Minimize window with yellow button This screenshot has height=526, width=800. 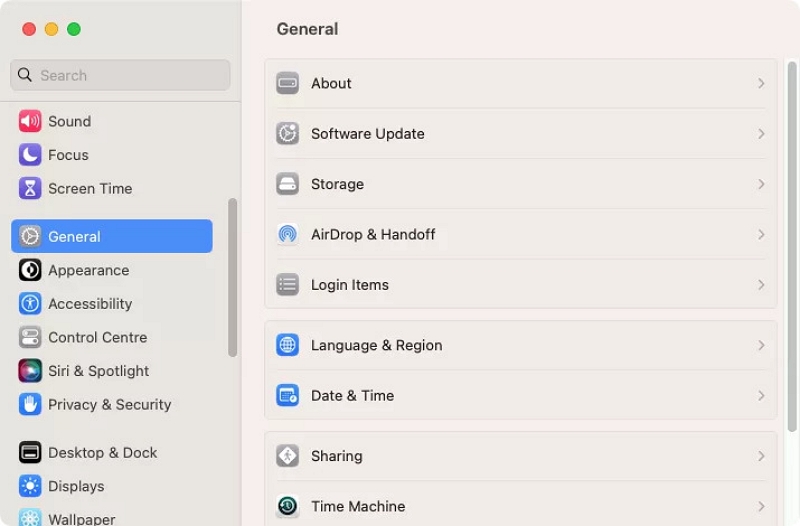[x=52, y=29]
